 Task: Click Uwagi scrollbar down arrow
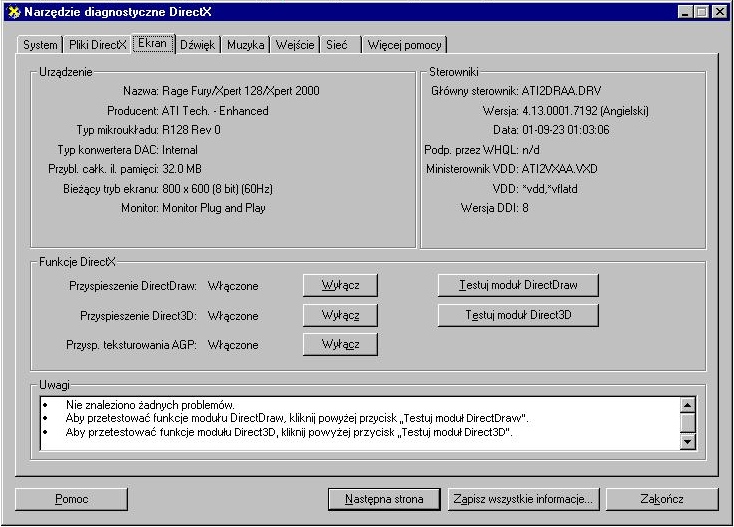click(687, 441)
